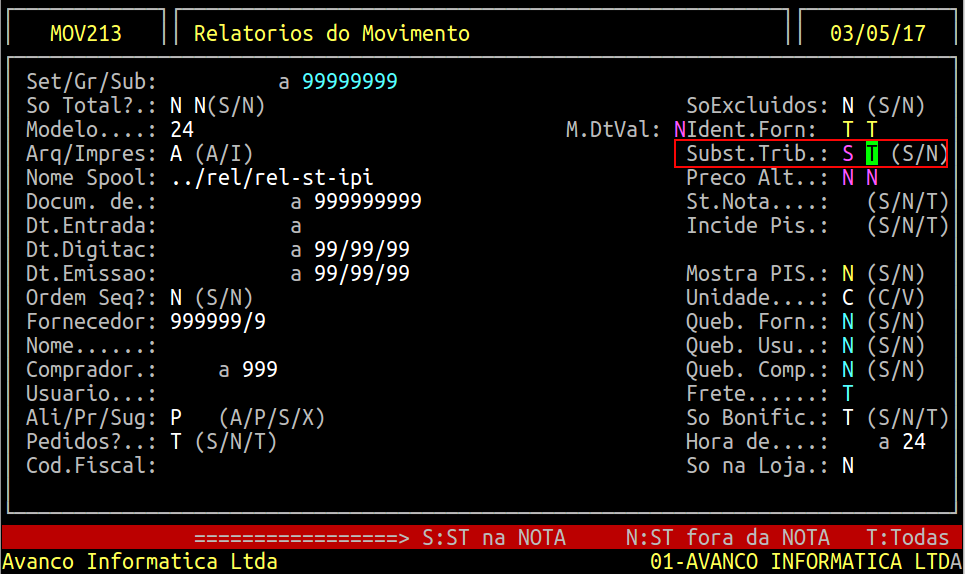Select the Ali/Pr/Sug P option value
This screenshot has height=574, width=965.
coord(176,418)
